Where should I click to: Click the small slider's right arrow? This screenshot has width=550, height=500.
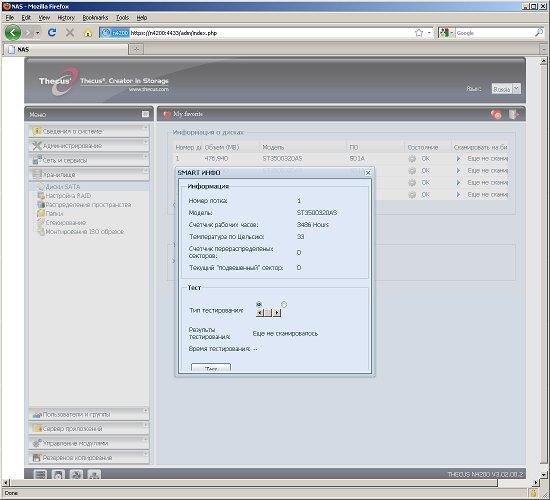277,312
